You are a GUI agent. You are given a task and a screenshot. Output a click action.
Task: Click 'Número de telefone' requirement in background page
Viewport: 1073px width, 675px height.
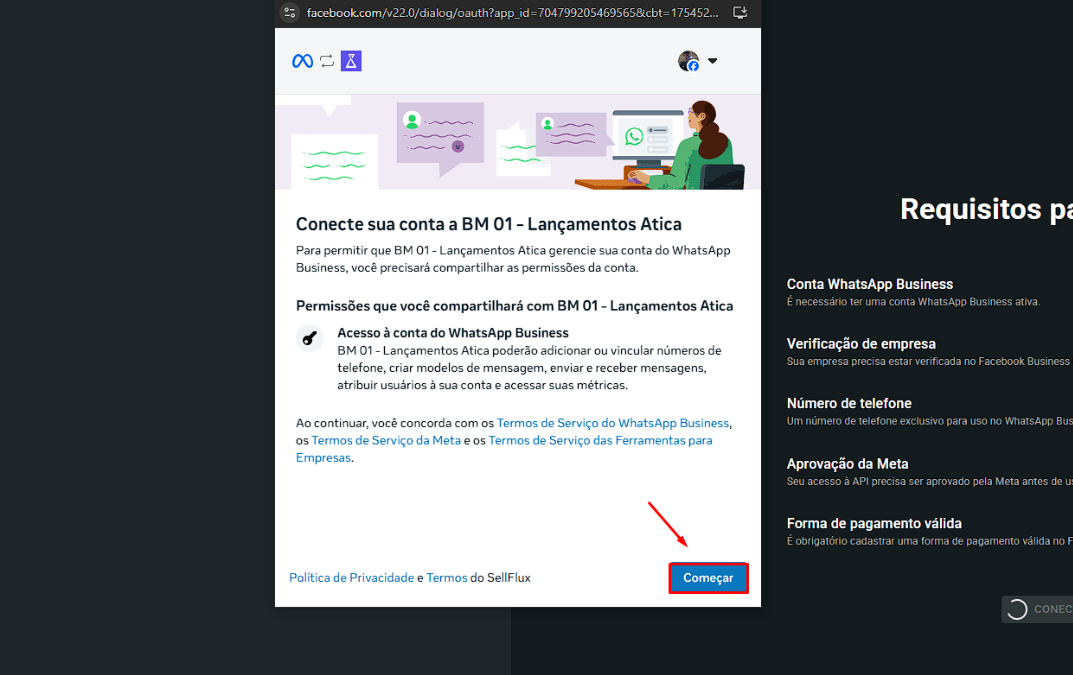tap(849, 403)
